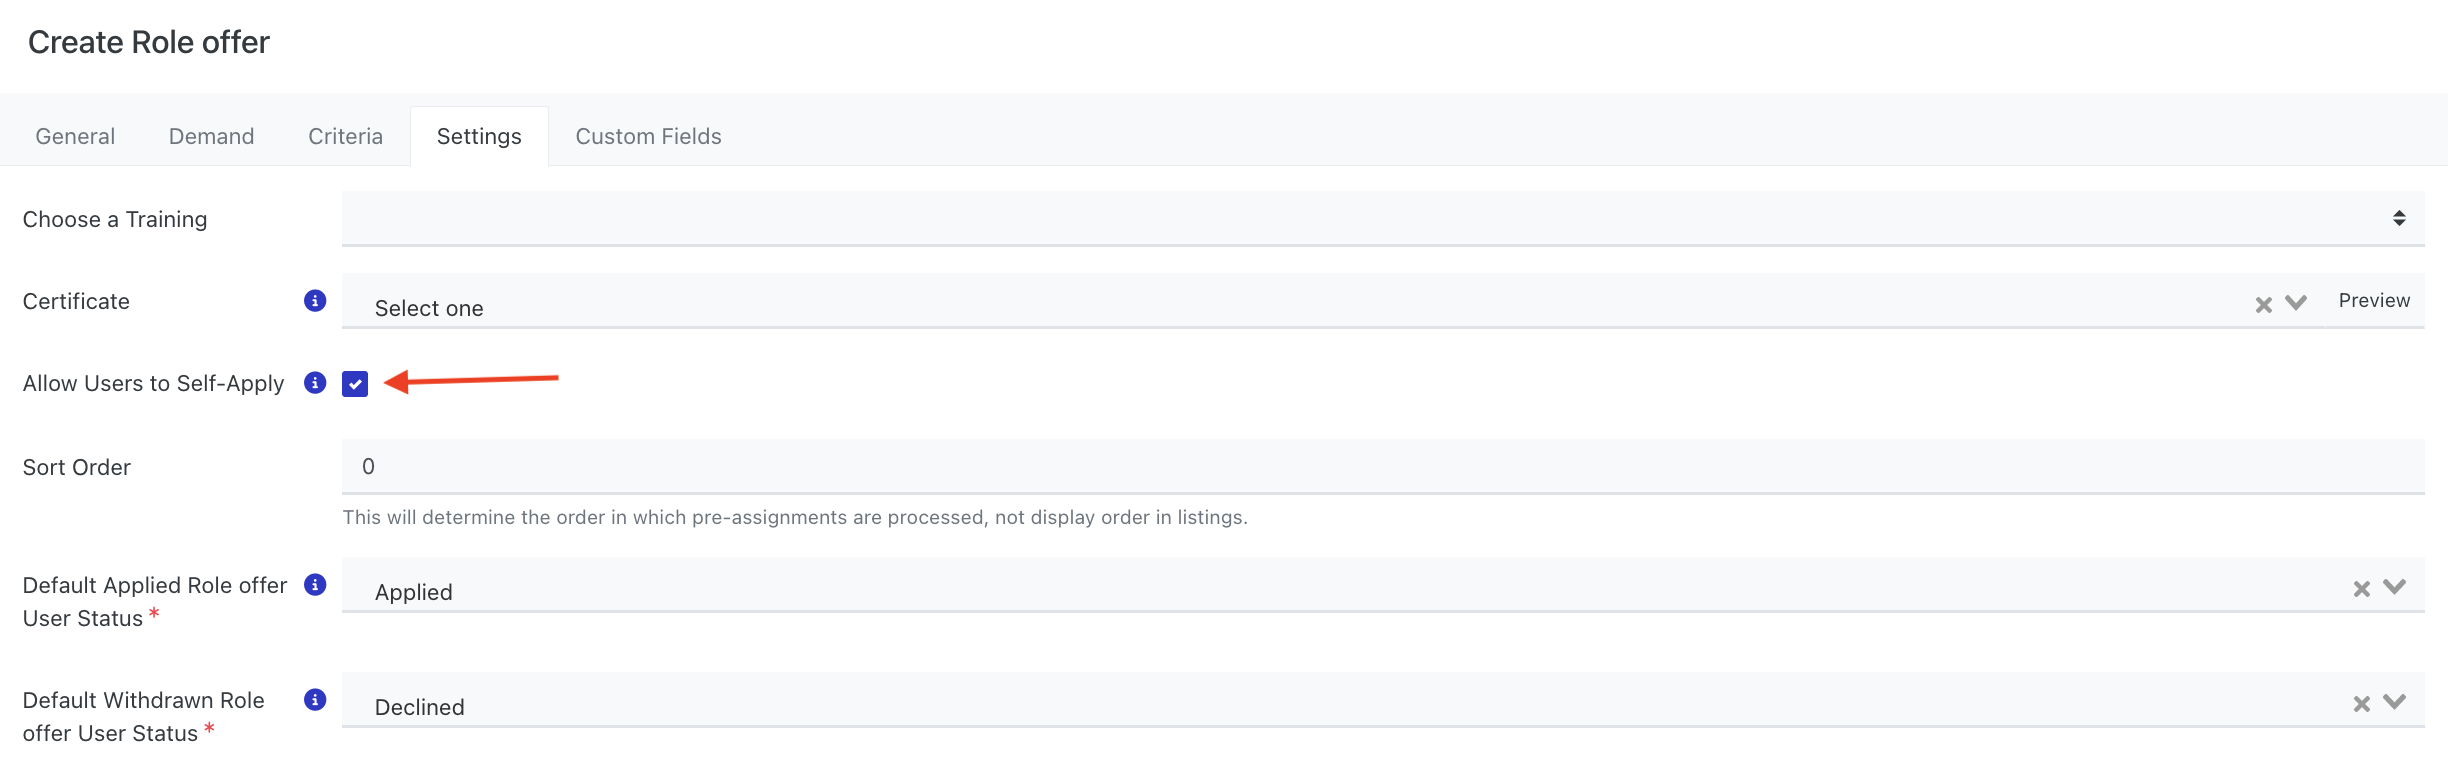Open the Choose a Training select box

[1383, 218]
